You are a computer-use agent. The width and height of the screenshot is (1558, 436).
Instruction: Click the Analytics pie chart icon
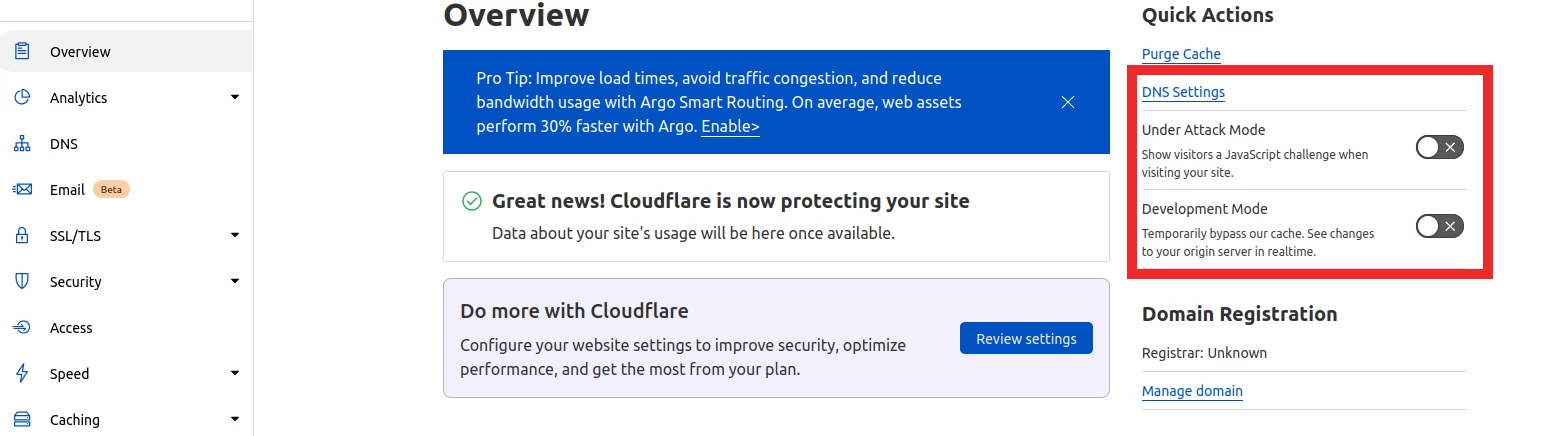[22, 97]
